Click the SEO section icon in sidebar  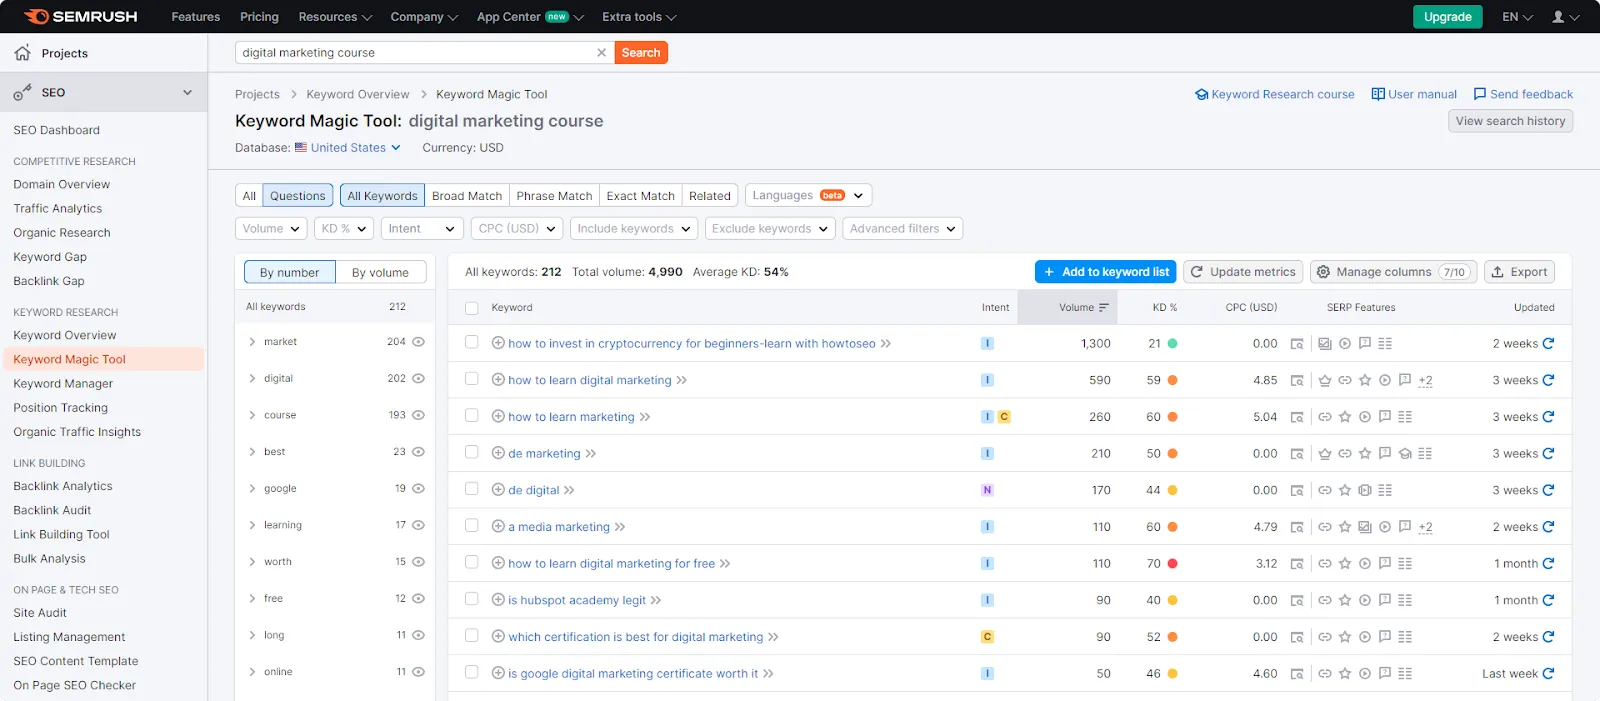click(22, 93)
